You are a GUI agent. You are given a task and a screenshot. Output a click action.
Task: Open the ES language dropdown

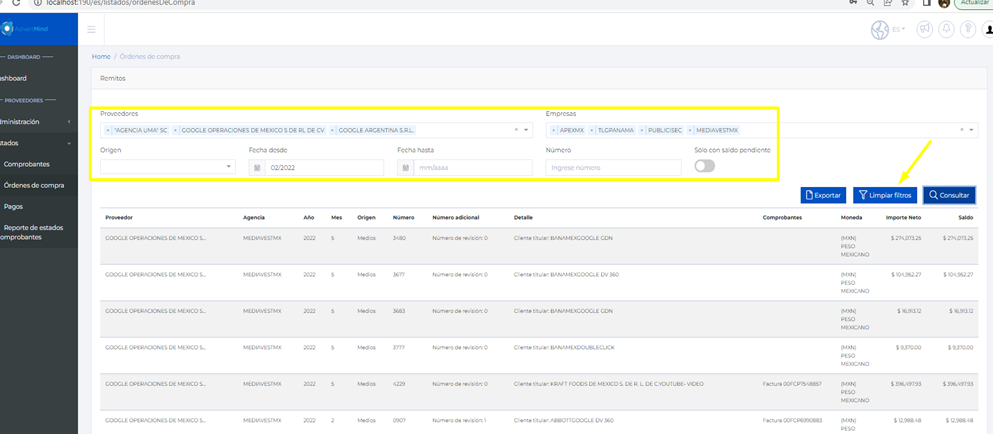tap(899, 29)
